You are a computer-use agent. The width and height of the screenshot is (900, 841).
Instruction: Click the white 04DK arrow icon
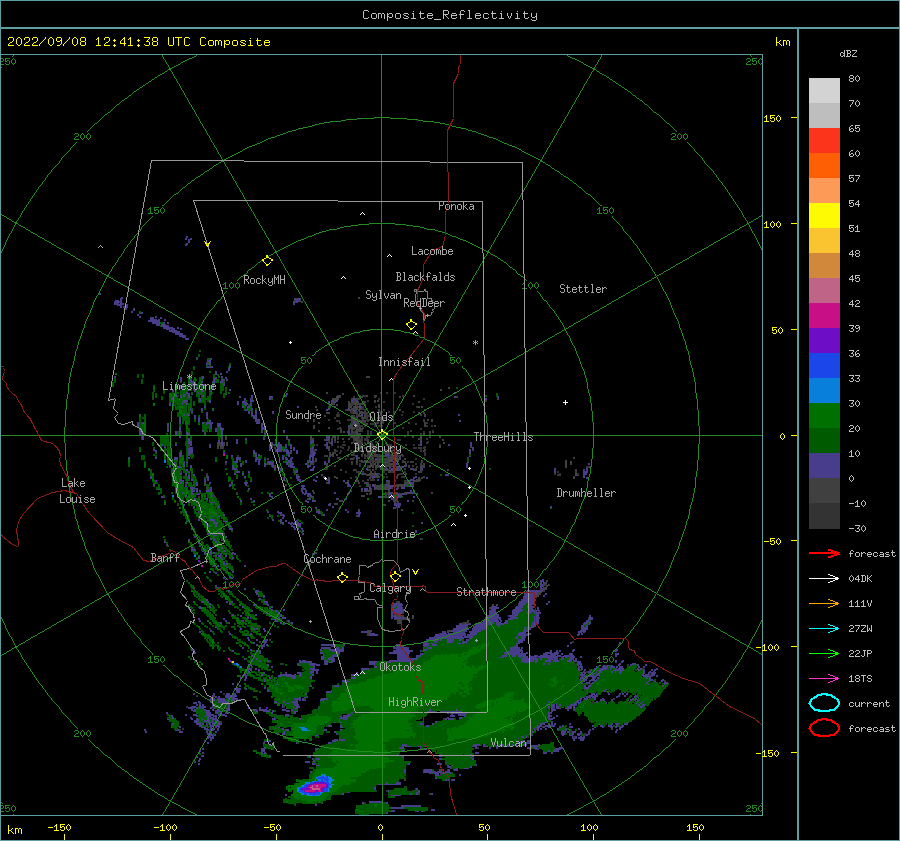coord(824,579)
